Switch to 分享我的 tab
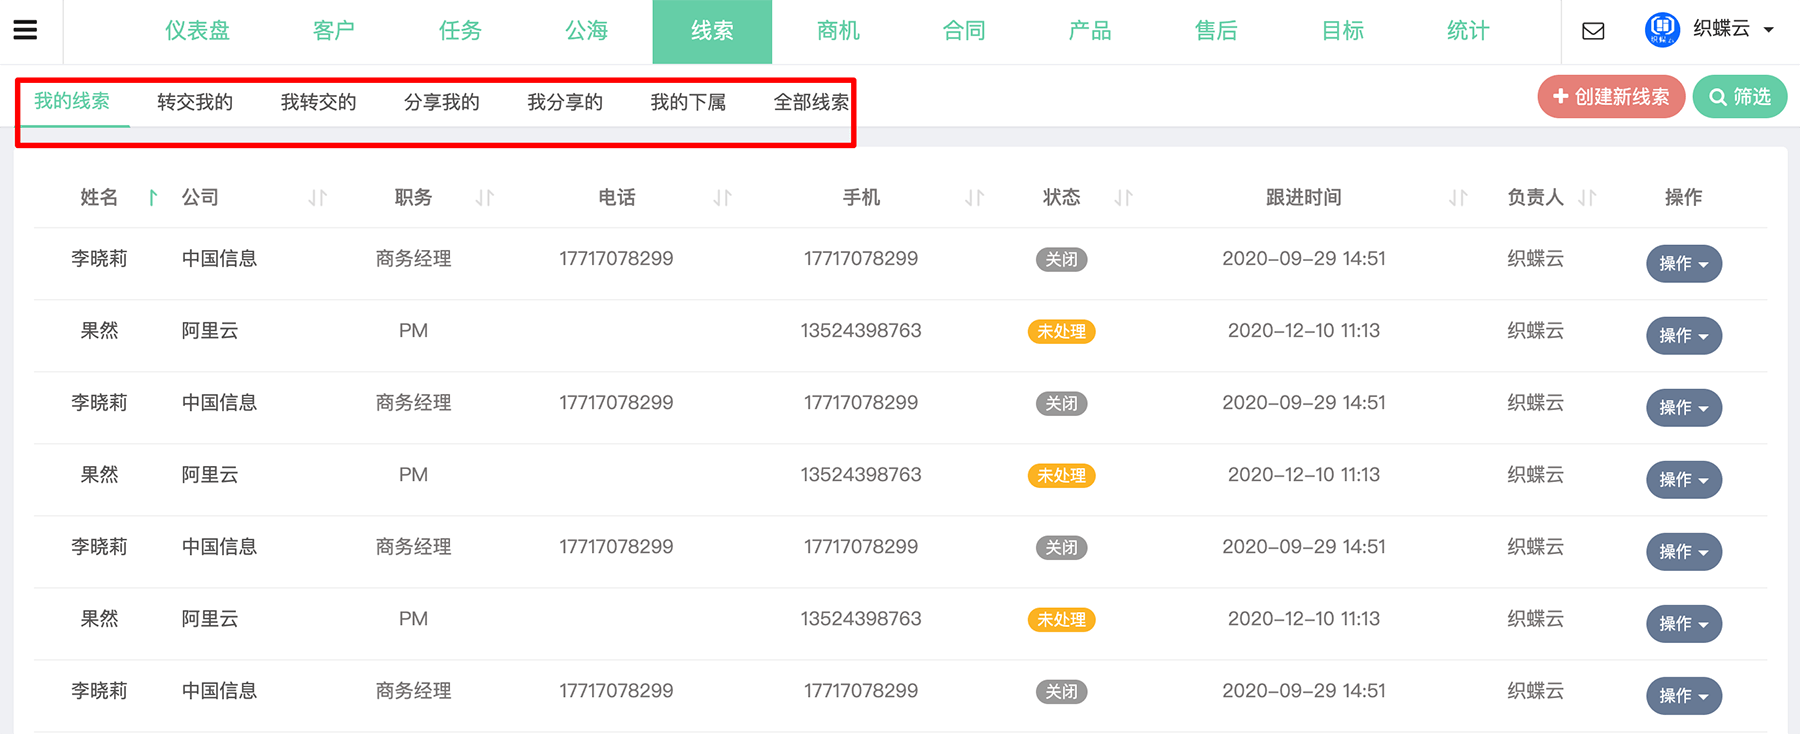 point(442,102)
